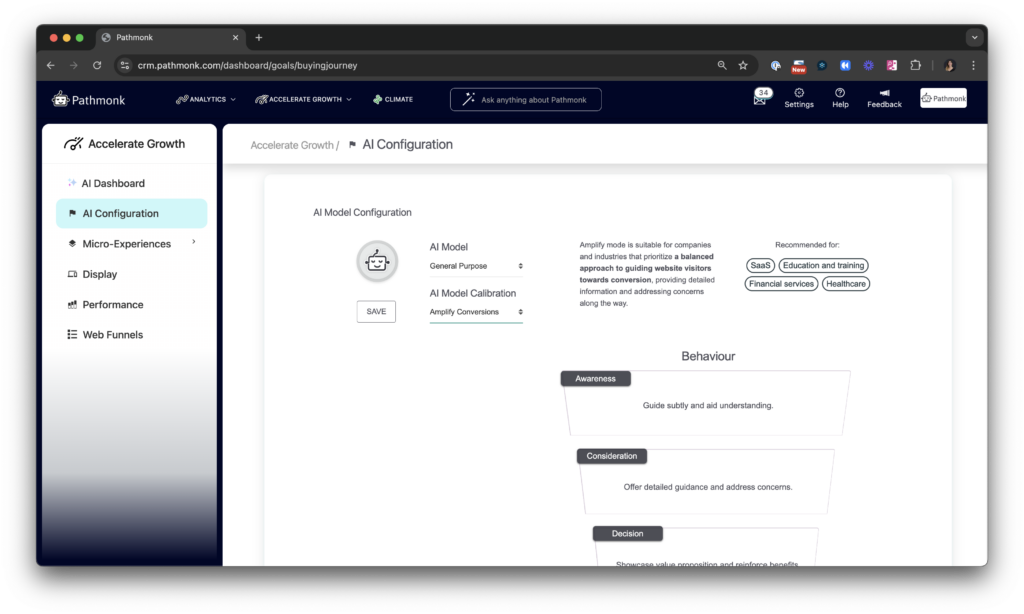
Task: Open the inbox envelope icon with 34 badge
Action: point(761,98)
